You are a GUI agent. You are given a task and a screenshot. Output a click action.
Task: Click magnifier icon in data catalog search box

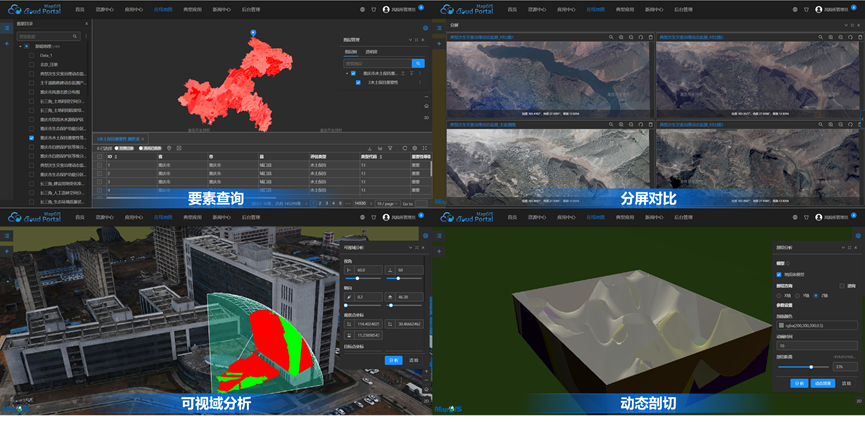coord(75,36)
